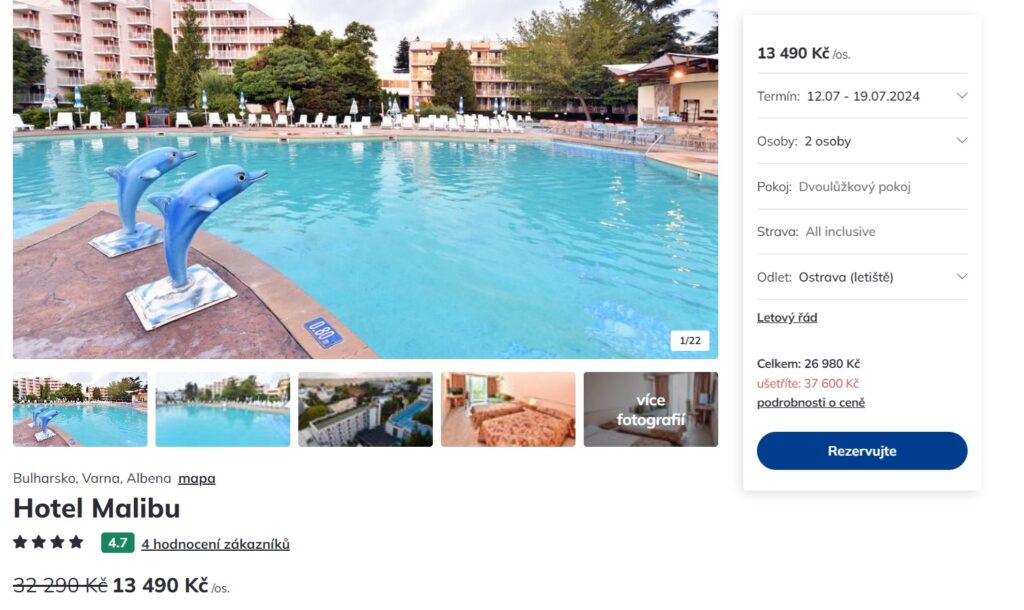Expand the Odlet departure airport dropdown
The width and height of the screenshot is (1024, 610).
(x=862, y=277)
